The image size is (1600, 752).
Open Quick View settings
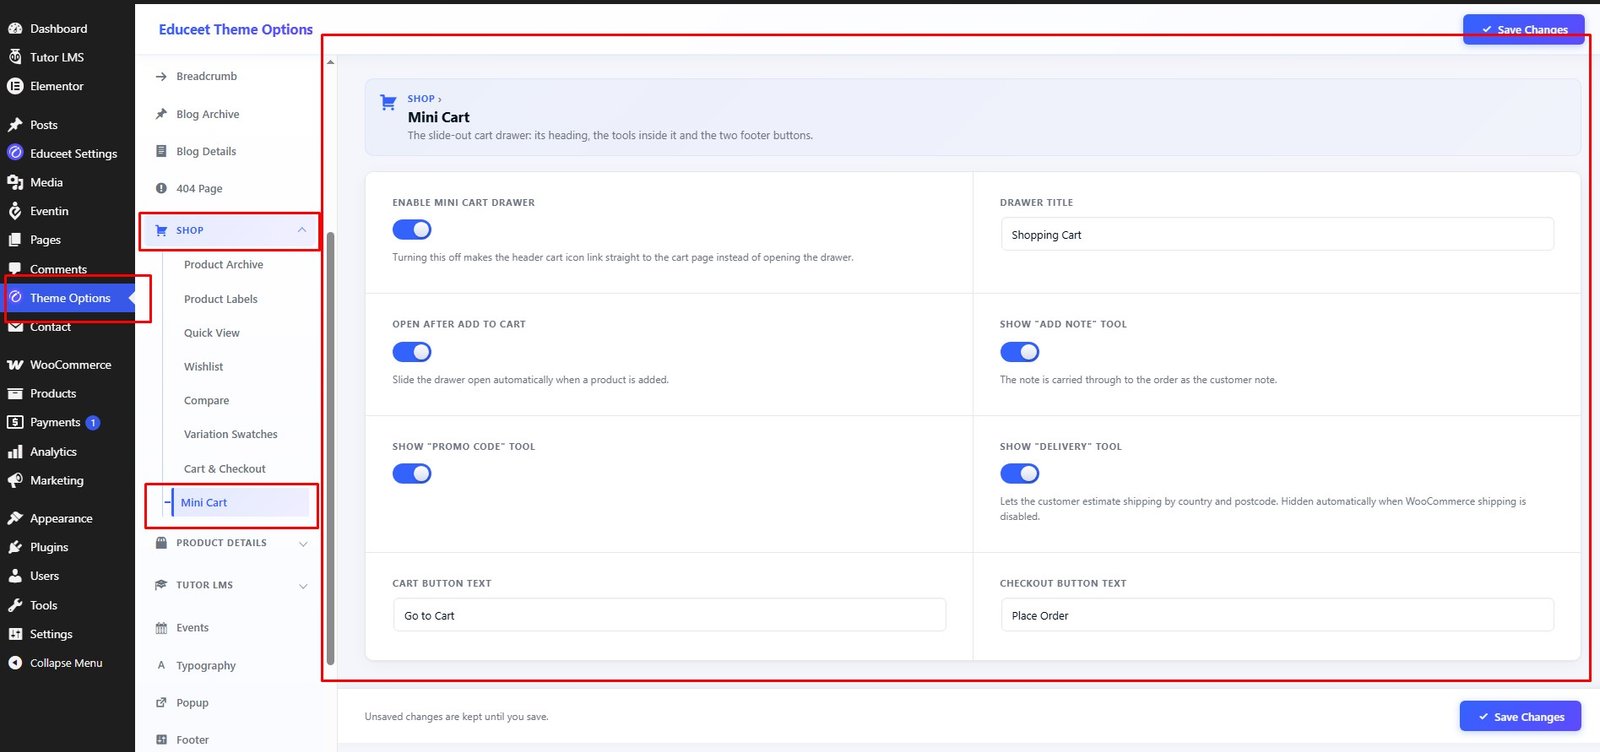click(x=212, y=333)
